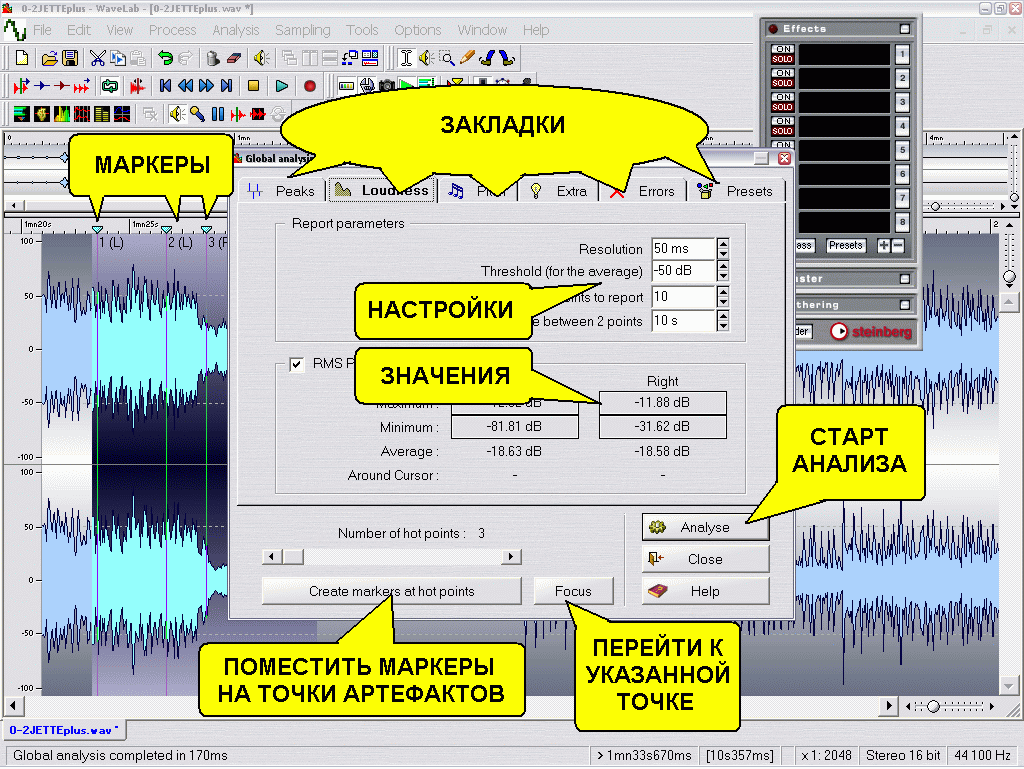Click the rewind double-arrow button
The height and width of the screenshot is (769, 1024).
[185, 86]
